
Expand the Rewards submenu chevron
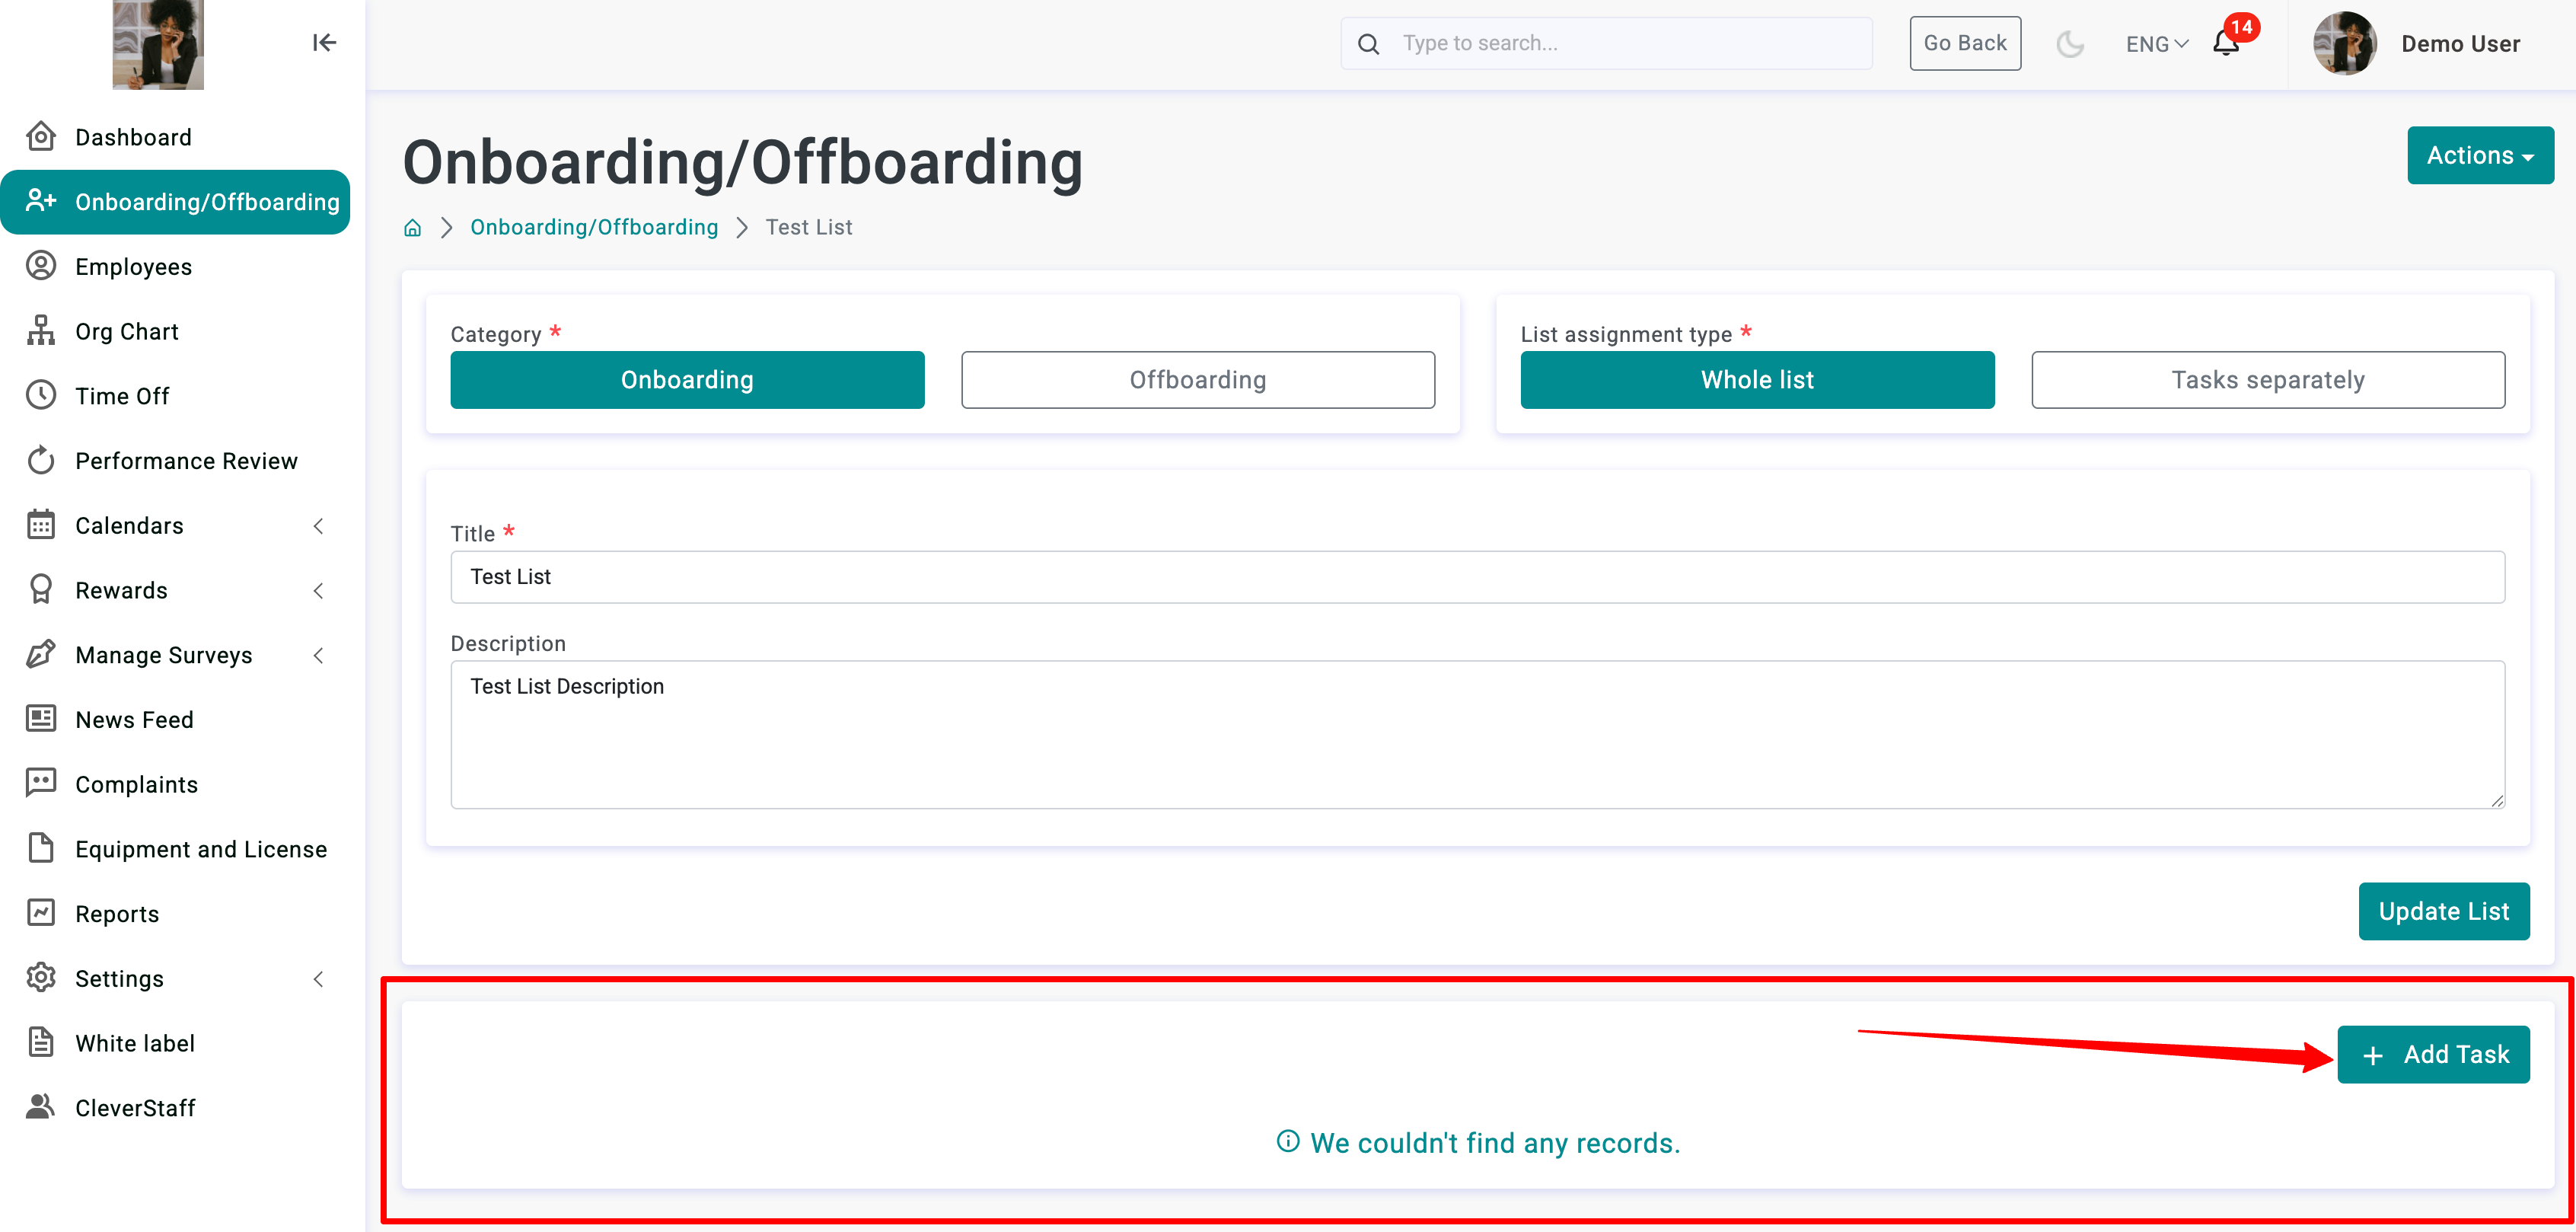point(319,591)
